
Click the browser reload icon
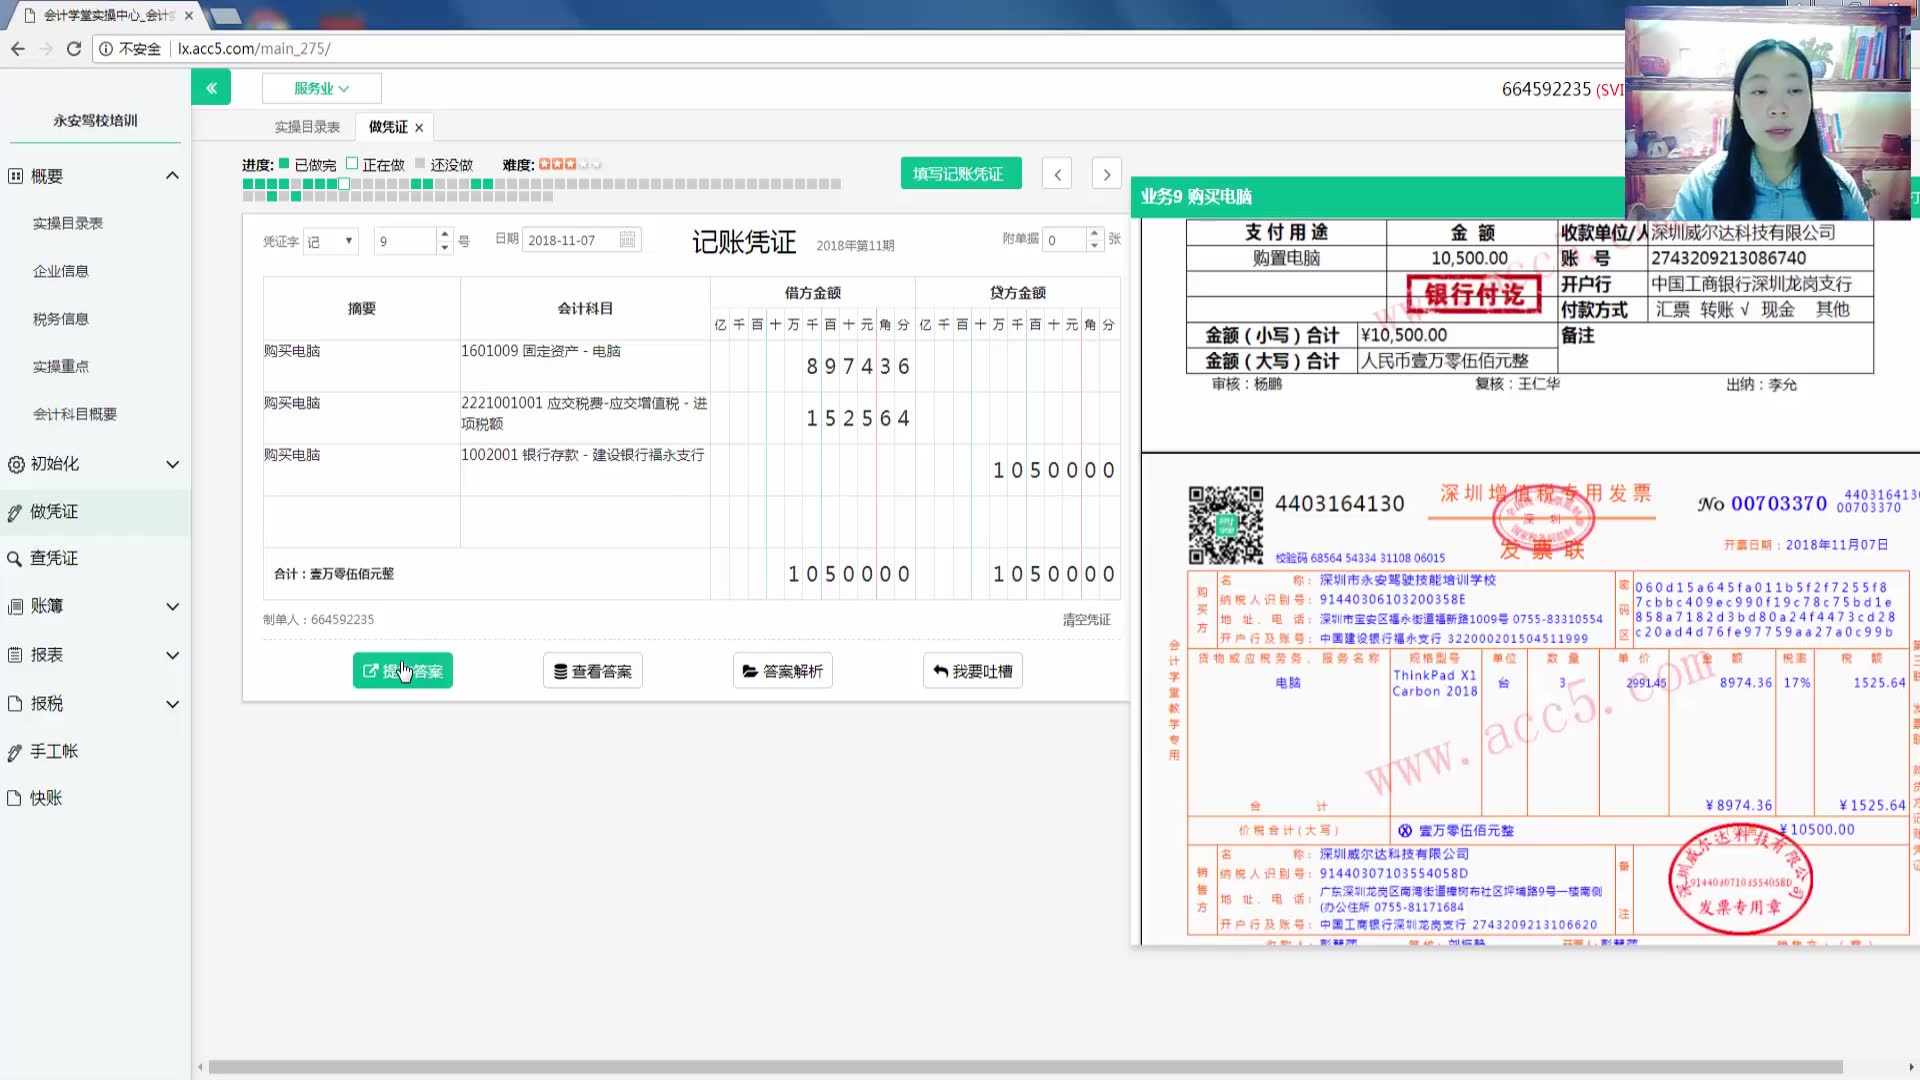pyautogui.click(x=74, y=48)
